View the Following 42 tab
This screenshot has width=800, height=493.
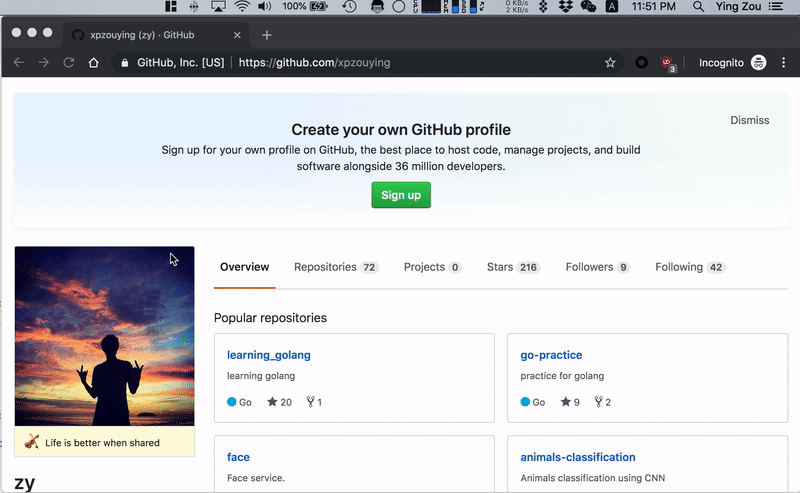tap(690, 267)
